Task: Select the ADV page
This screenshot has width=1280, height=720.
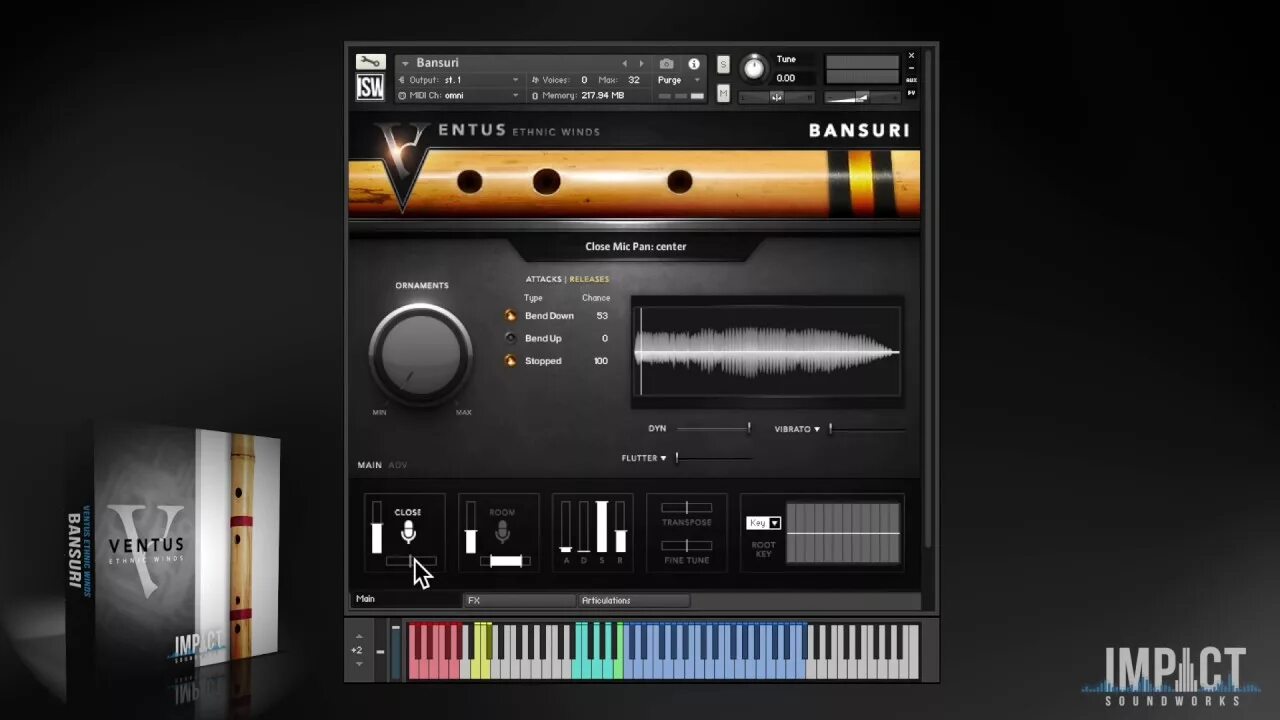Action: [x=398, y=465]
